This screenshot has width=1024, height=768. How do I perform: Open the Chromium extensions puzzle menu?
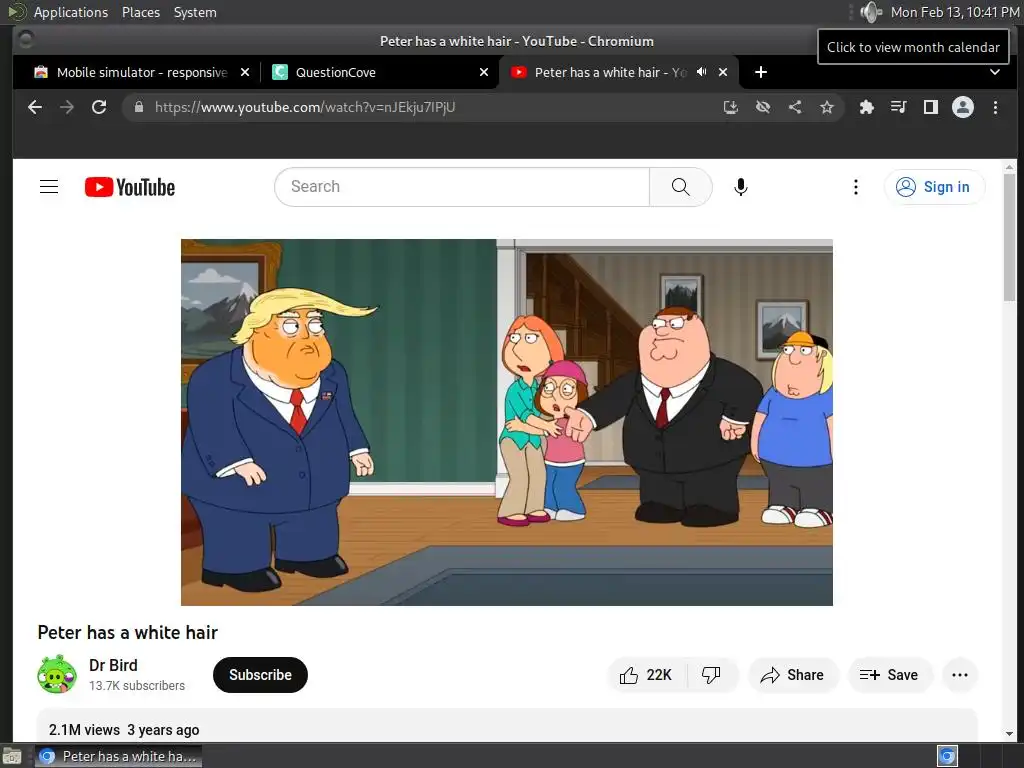867,107
